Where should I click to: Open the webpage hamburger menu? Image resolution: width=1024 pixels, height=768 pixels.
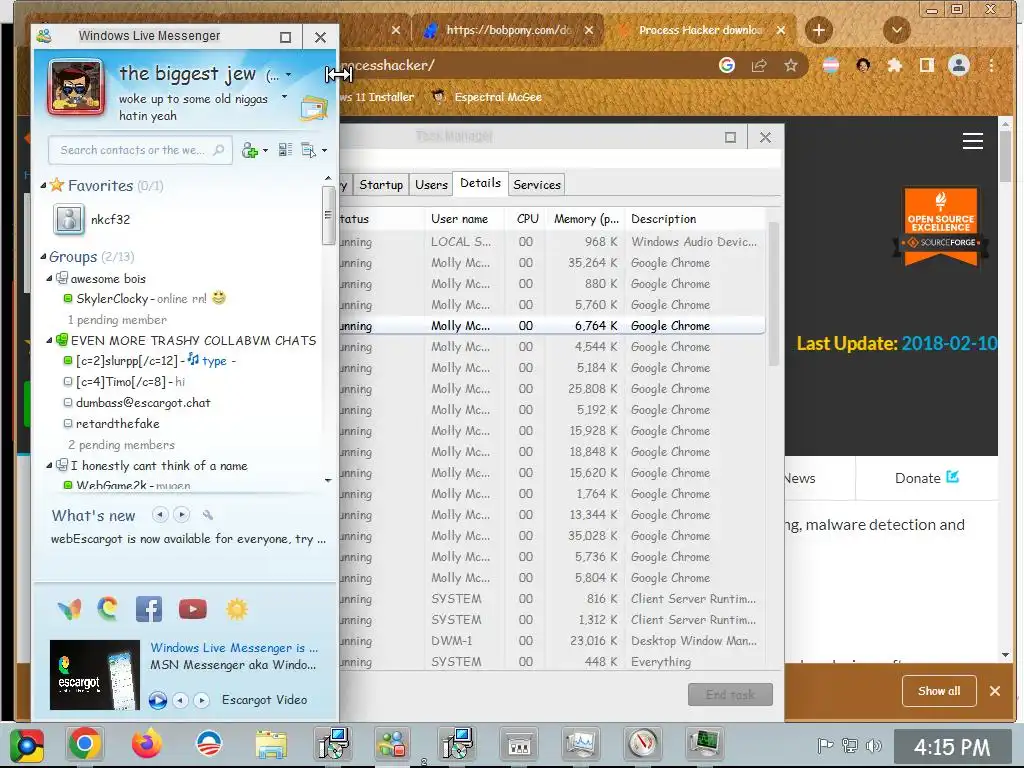pos(972,141)
